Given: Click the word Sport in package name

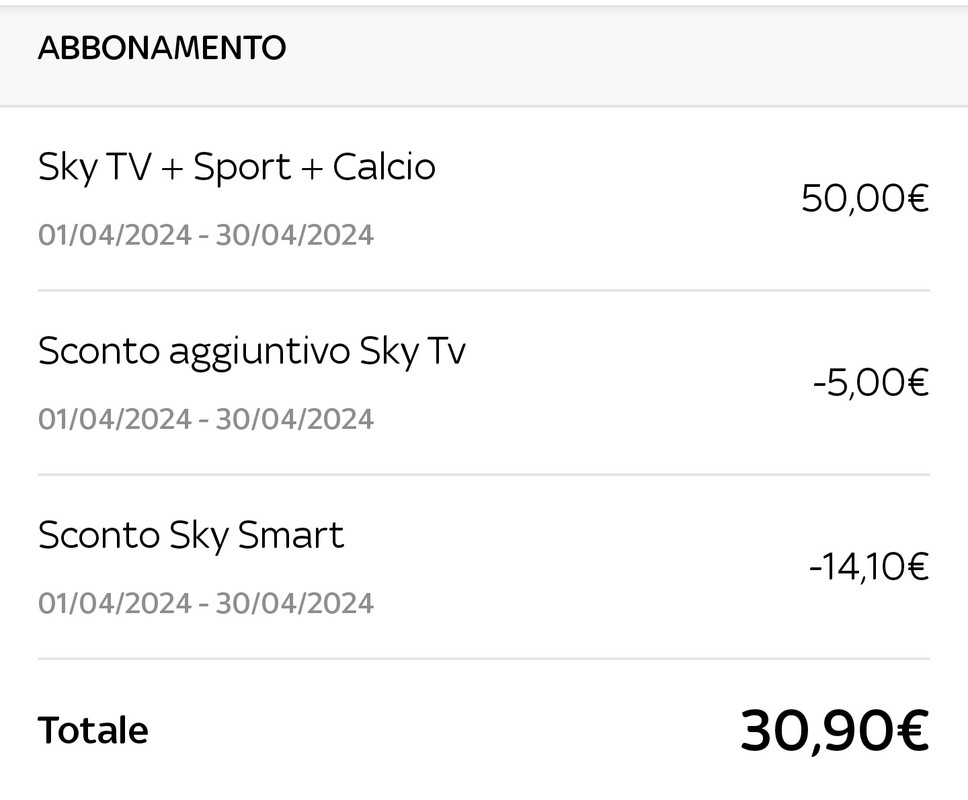Looking at the screenshot, I should click(x=242, y=168).
